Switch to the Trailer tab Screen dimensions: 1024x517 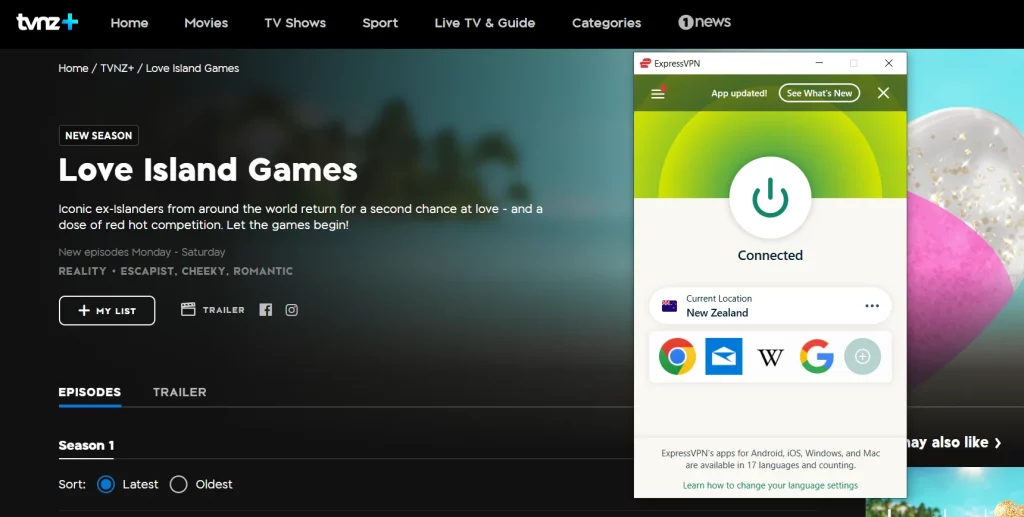tap(180, 392)
